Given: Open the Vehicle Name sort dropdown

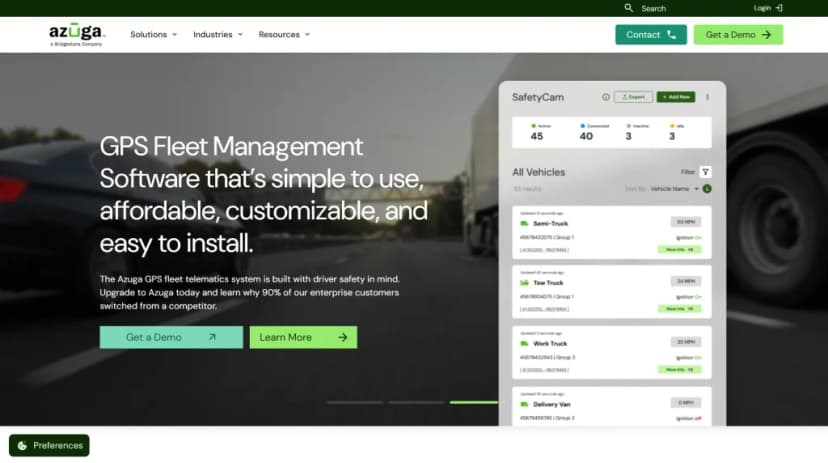Looking at the screenshot, I should coord(674,188).
